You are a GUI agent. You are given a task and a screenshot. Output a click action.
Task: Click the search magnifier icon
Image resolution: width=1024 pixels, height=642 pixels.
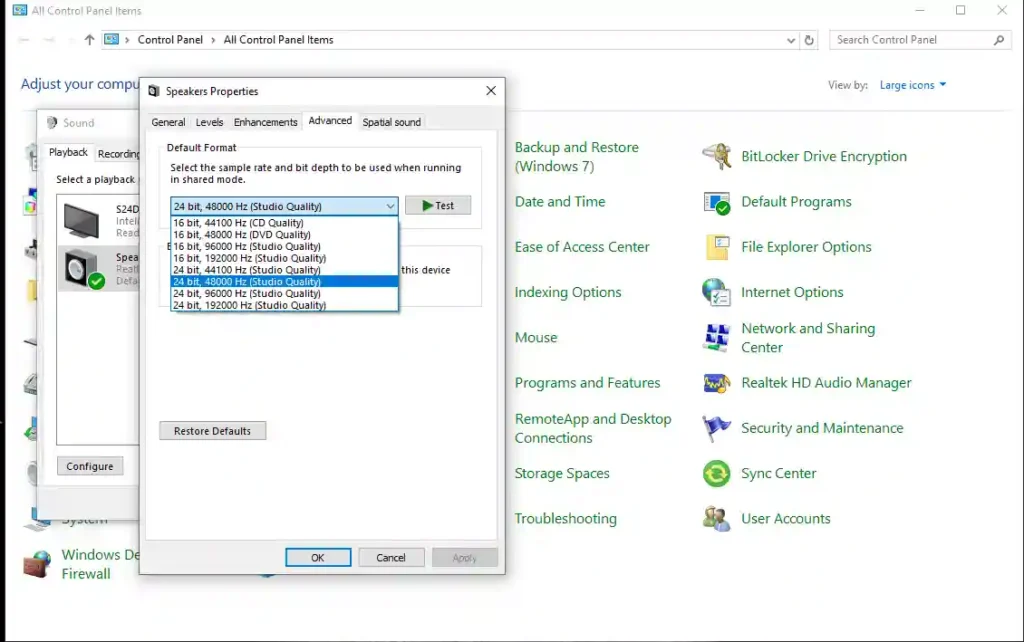[999, 40]
